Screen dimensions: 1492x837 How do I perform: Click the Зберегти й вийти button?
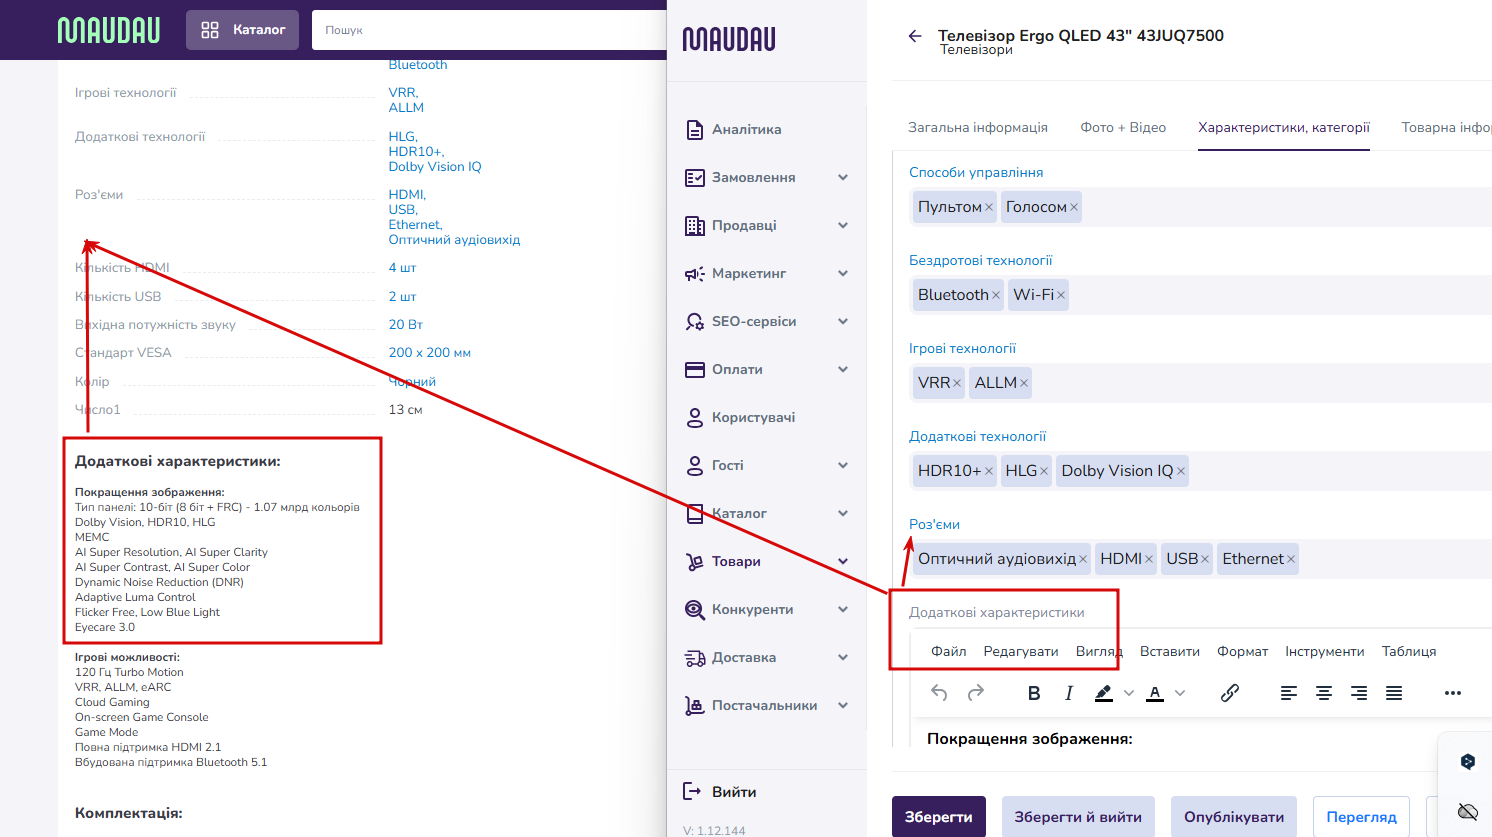(1078, 817)
